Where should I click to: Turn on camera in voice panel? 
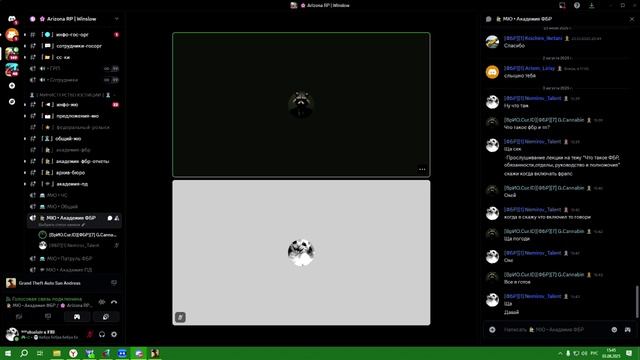(19, 317)
